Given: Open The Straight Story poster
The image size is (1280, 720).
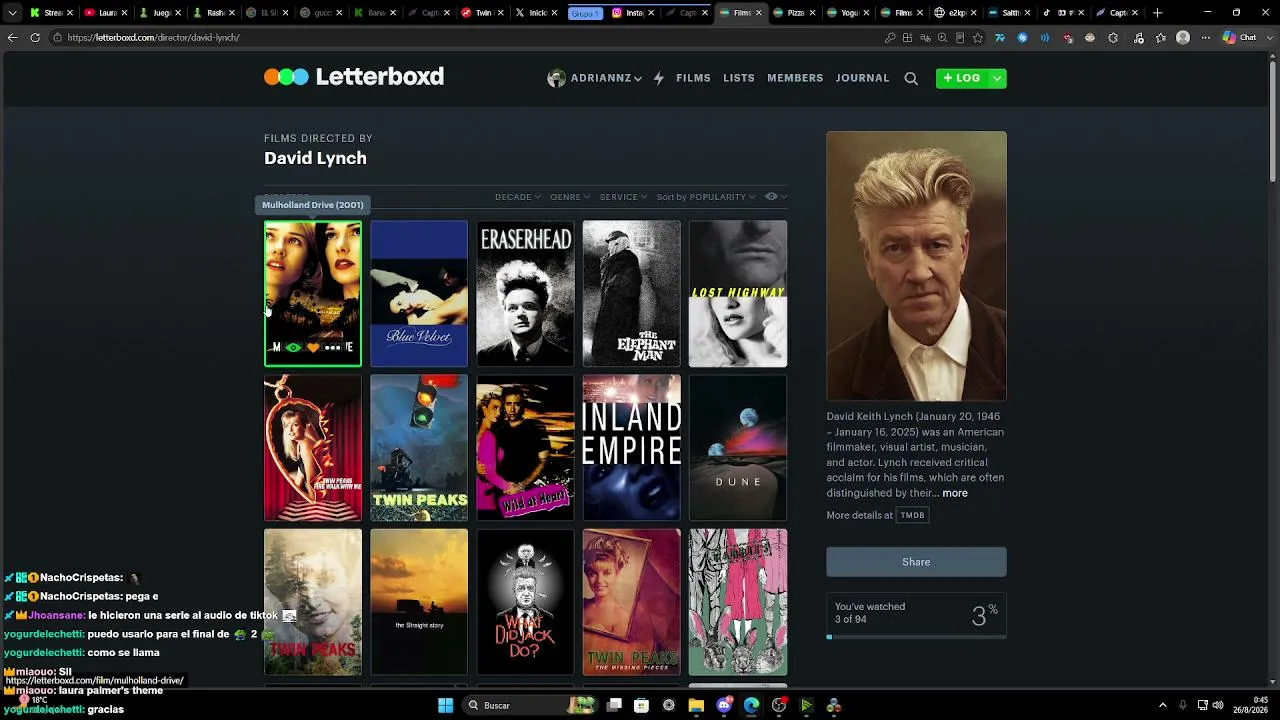Looking at the screenshot, I should click(x=419, y=602).
